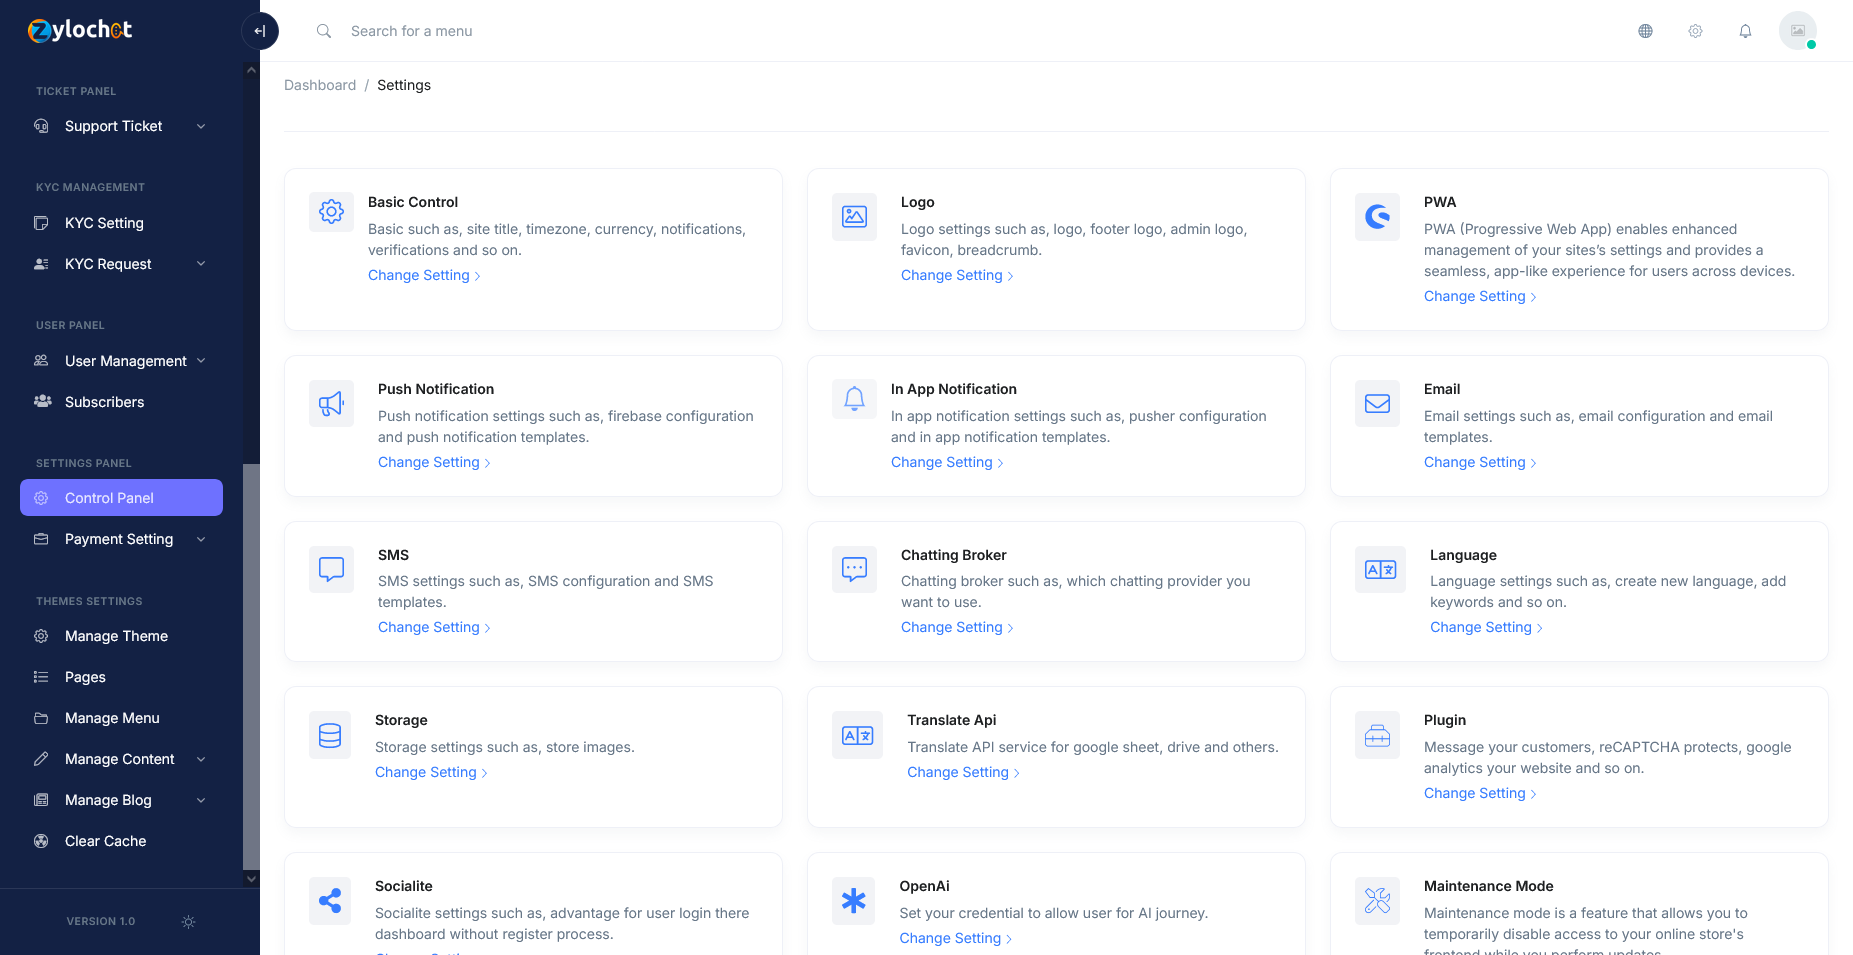Screen dimensions: 1853x955
Task: Open Pages in the sidebar
Action: (x=121, y=677)
